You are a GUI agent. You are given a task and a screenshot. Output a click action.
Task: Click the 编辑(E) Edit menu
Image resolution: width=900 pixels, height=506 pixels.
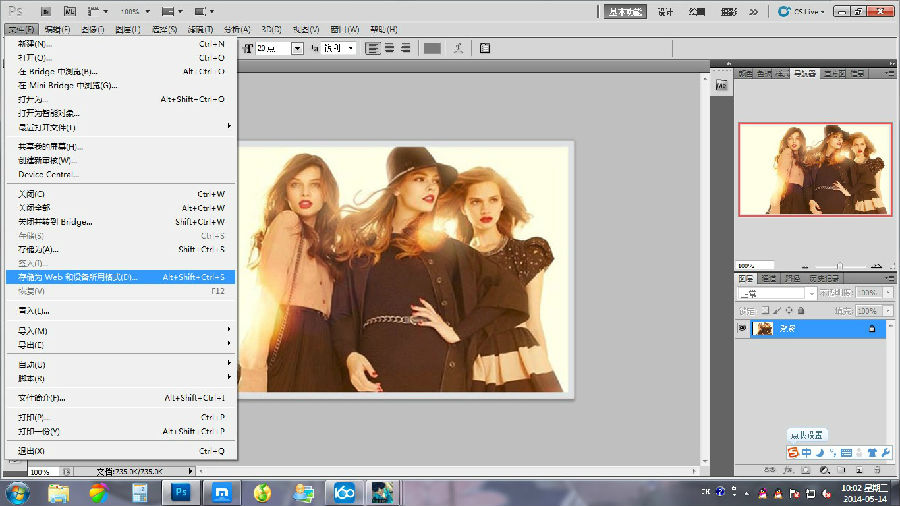(57, 29)
